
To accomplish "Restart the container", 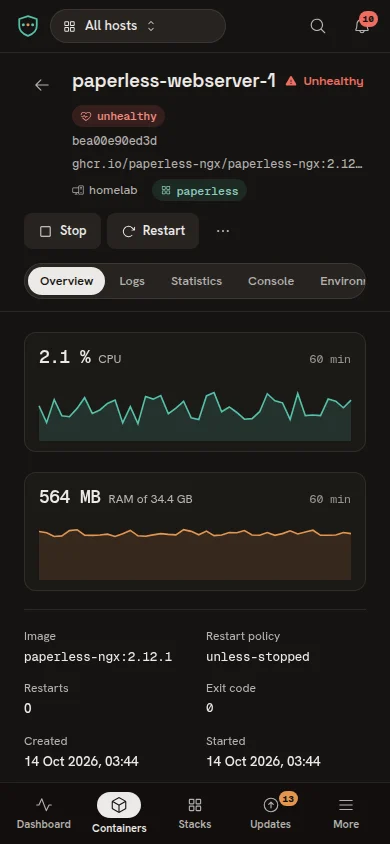I will click(x=153, y=231).
